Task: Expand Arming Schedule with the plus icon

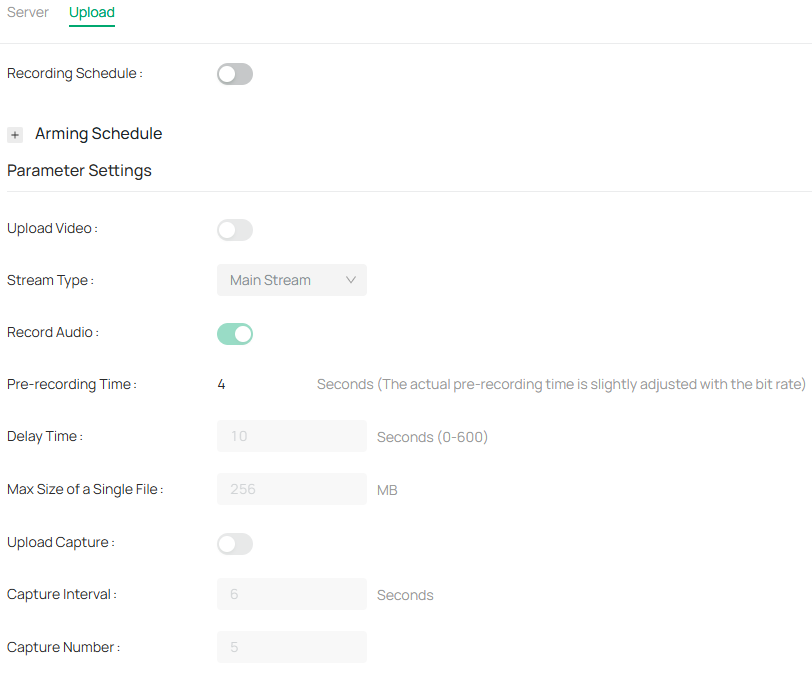Action: 15,135
